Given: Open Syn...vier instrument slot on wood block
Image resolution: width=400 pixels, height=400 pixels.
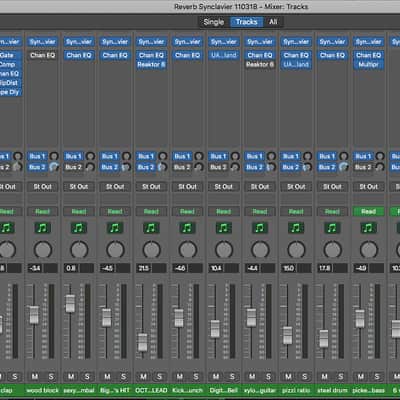Looking at the screenshot, I should (42, 42).
